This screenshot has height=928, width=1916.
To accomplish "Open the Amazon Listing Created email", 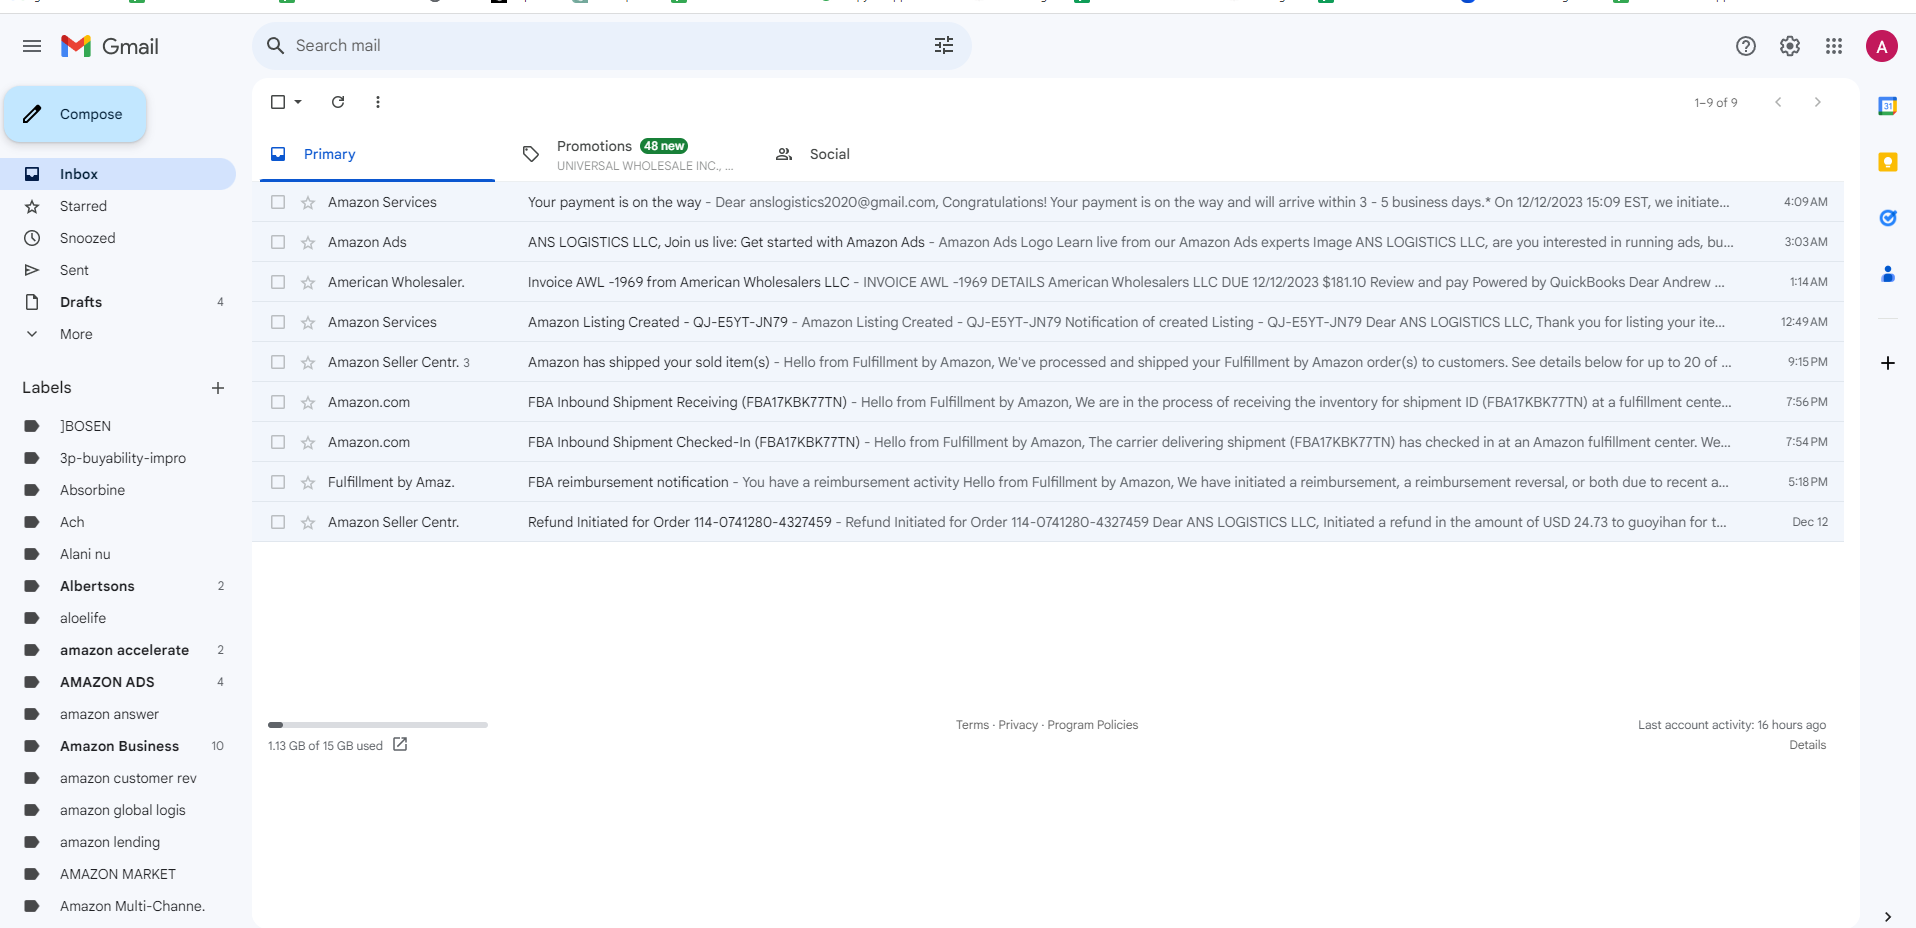I will (1048, 322).
